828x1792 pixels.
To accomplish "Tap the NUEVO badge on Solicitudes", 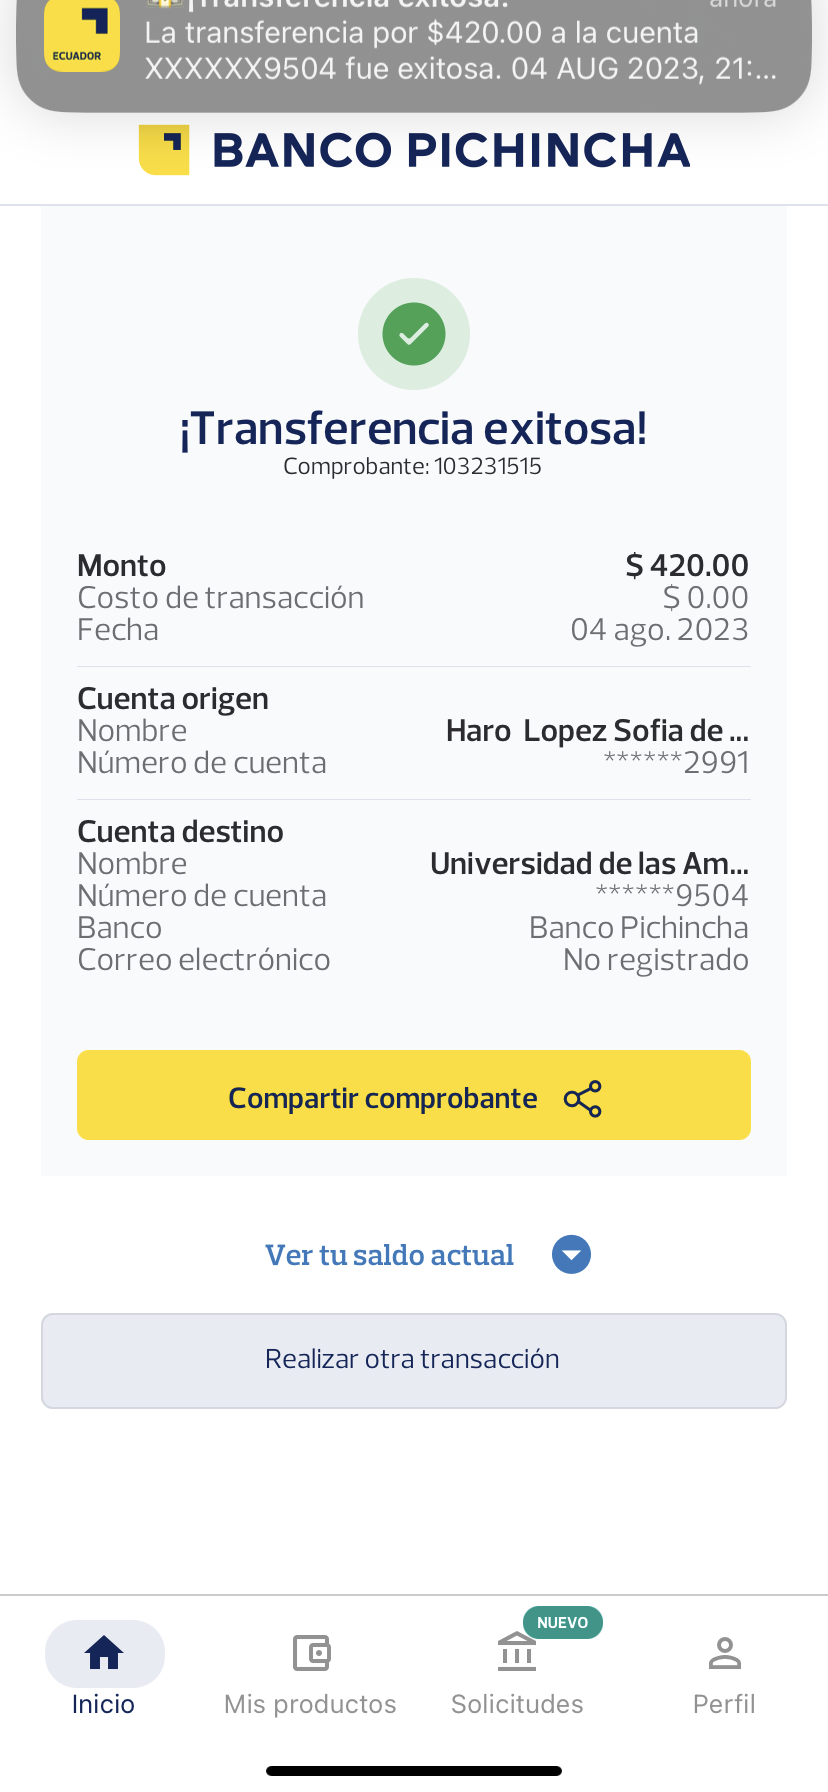I will [x=562, y=1622].
